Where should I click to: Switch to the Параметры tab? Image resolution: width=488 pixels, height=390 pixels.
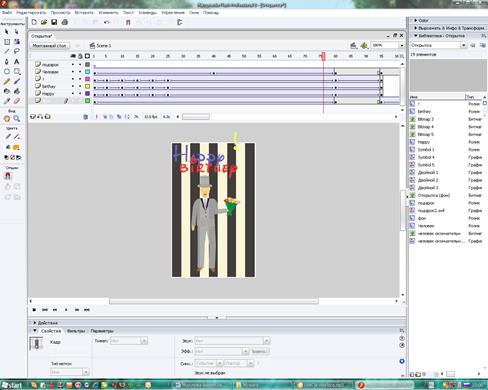102,331
